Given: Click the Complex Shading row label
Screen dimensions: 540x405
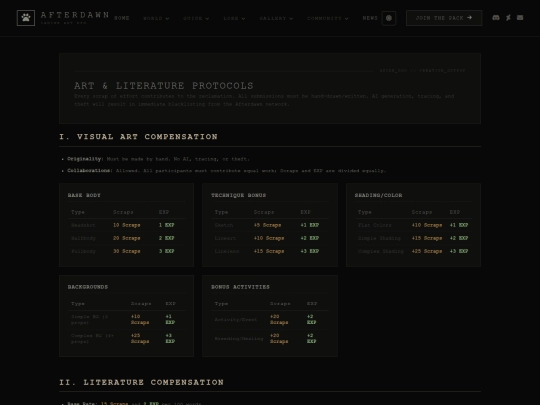Looking at the screenshot, I should [x=381, y=251].
